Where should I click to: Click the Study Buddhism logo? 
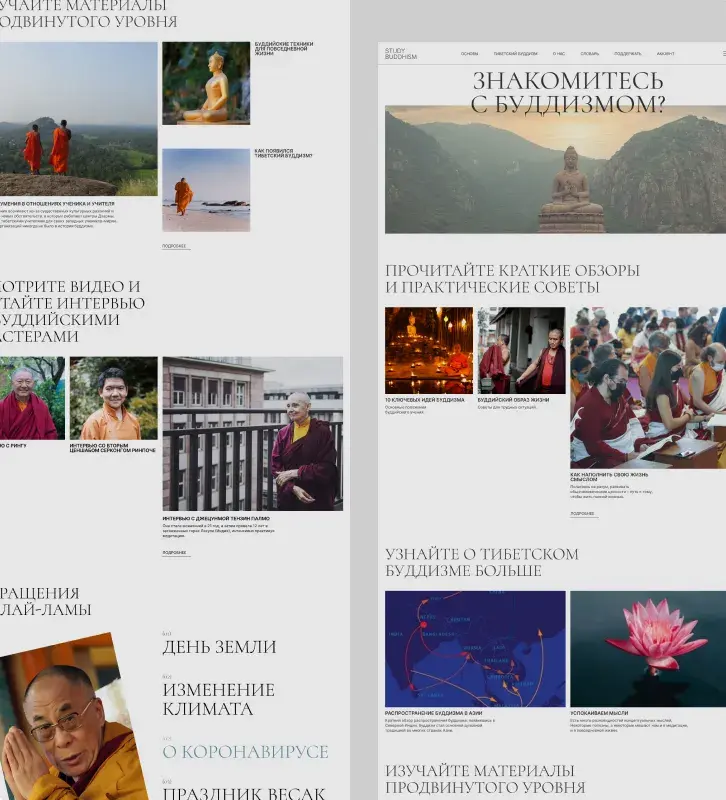coord(401,54)
